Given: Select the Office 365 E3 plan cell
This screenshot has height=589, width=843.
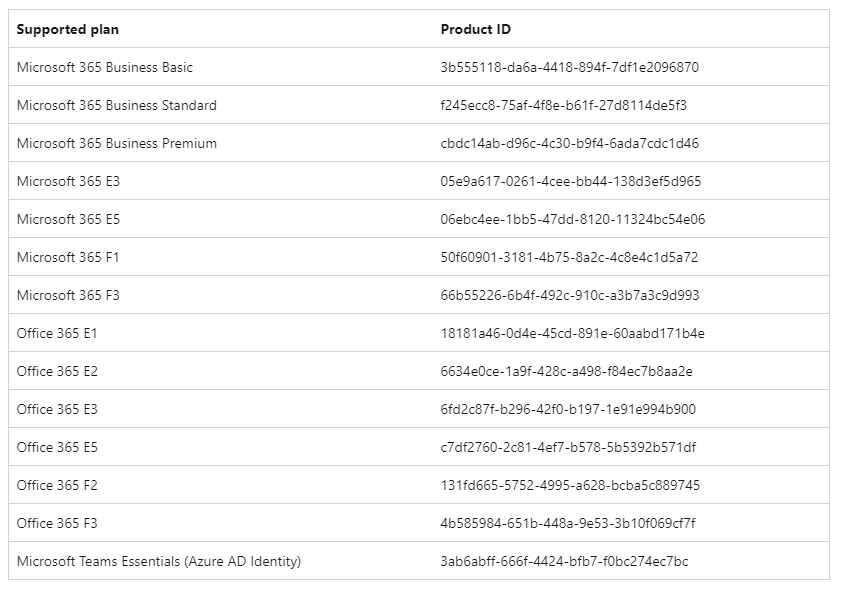Looking at the screenshot, I should pyautogui.click(x=57, y=409).
